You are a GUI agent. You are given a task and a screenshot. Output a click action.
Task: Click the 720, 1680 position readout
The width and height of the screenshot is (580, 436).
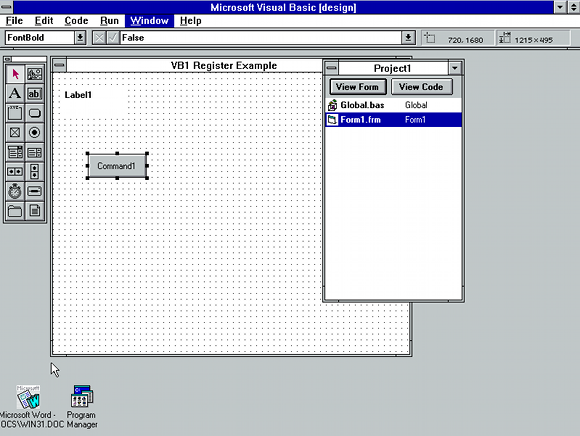[x=465, y=40]
